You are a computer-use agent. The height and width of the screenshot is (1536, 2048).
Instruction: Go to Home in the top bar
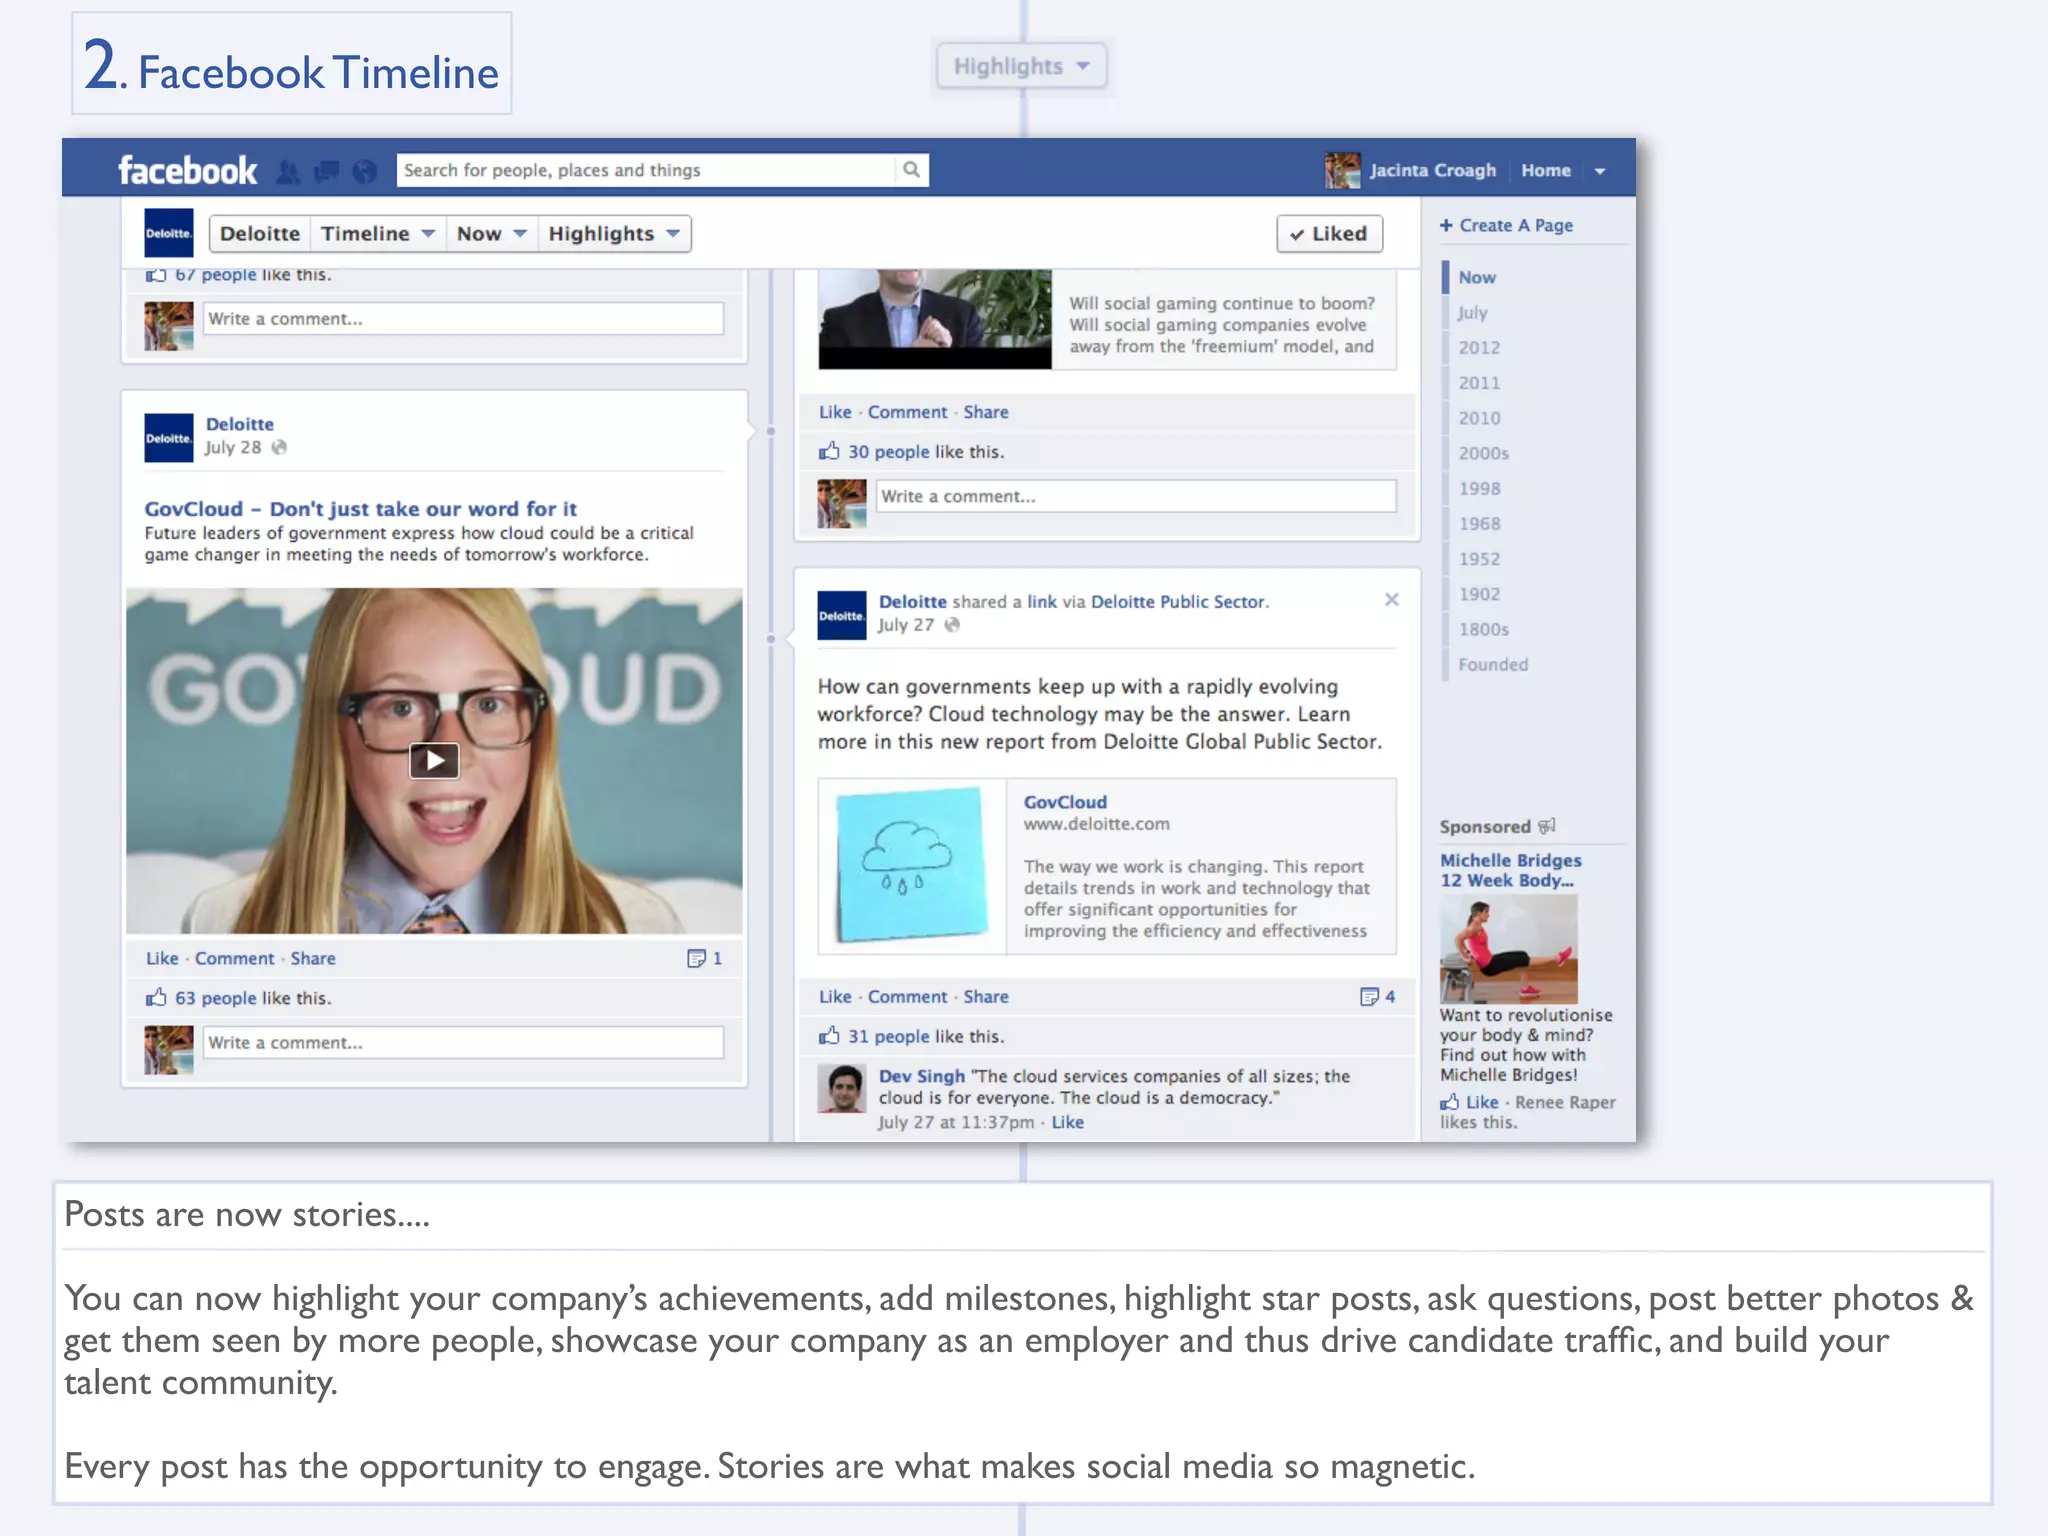(x=1545, y=170)
